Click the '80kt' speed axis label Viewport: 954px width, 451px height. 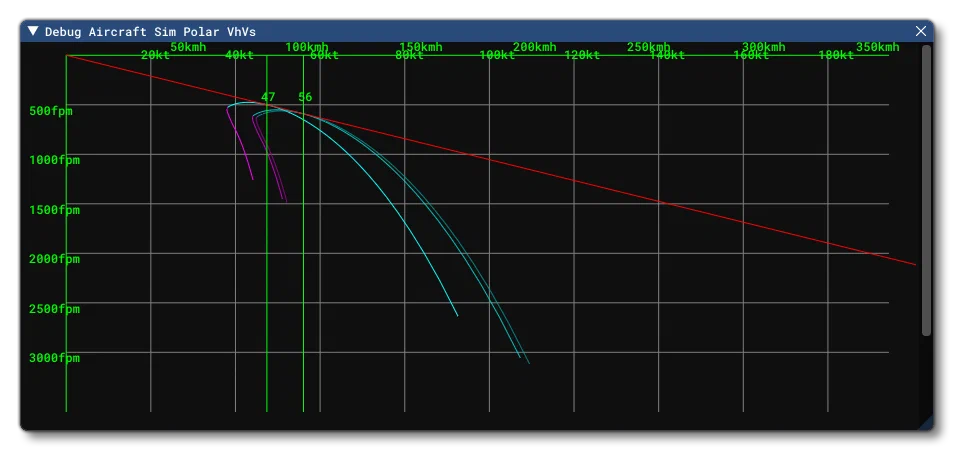point(409,55)
